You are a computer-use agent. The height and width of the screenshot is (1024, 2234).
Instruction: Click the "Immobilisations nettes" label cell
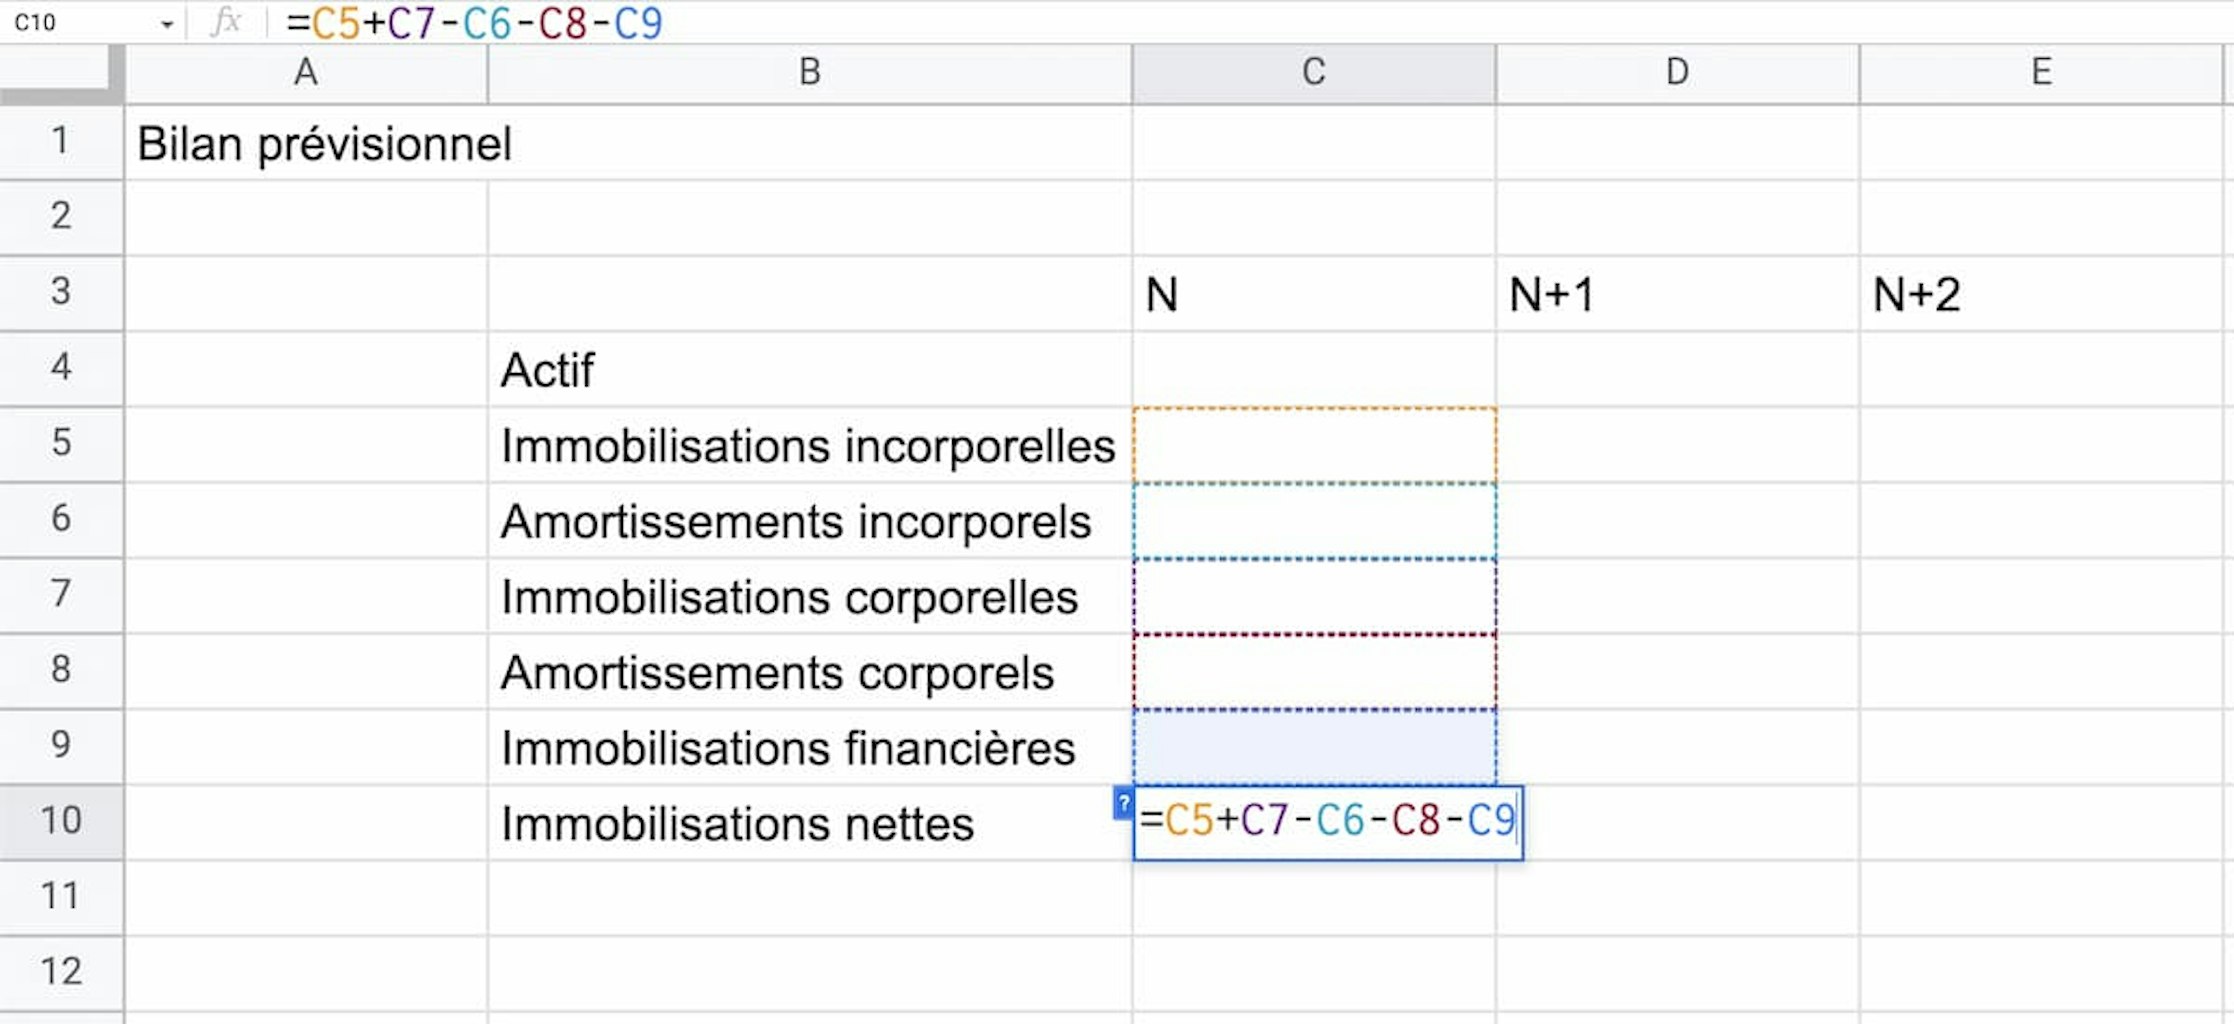(738, 824)
